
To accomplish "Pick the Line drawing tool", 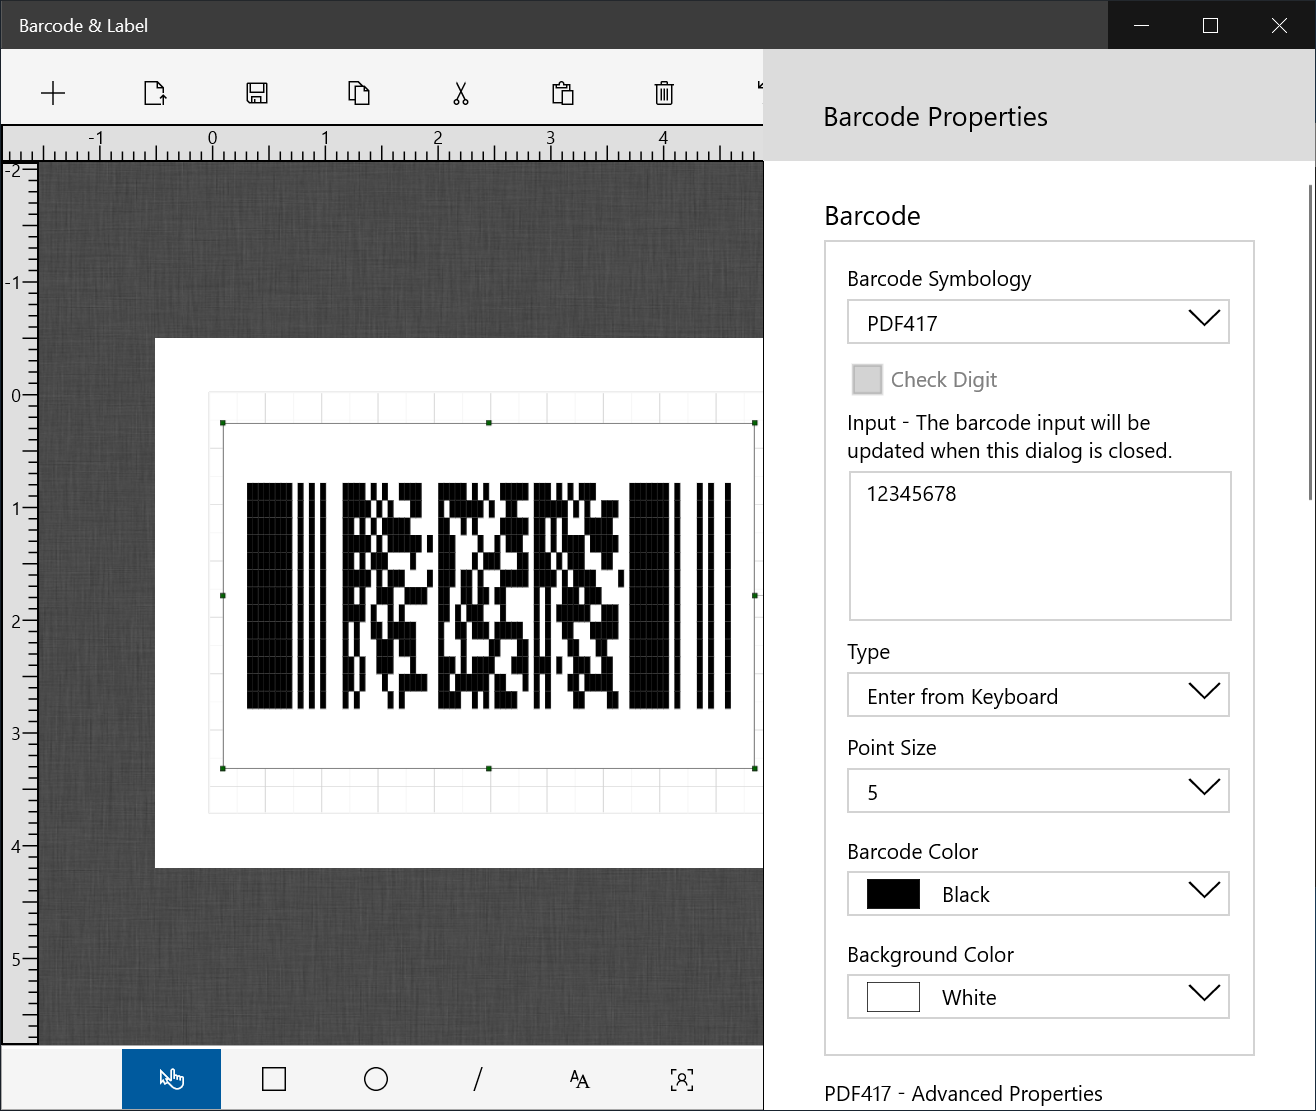I will click(x=478, y=1079).
